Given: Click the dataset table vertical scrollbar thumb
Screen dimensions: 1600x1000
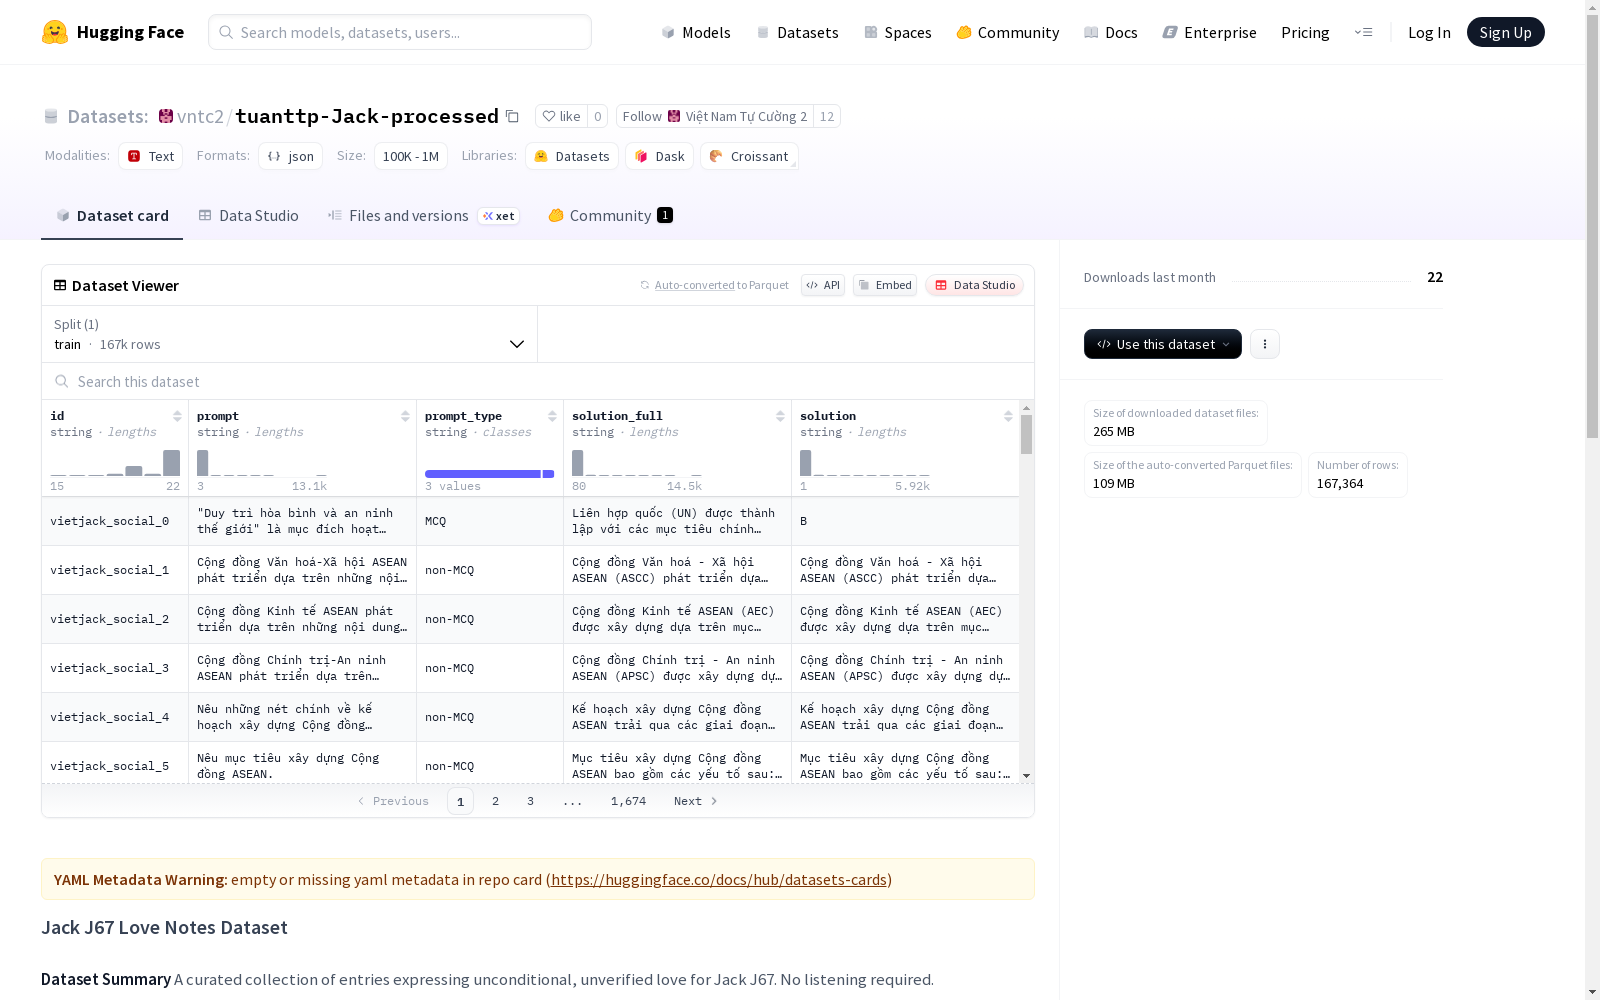Looking at the screenshot, I should point(1026,434).
